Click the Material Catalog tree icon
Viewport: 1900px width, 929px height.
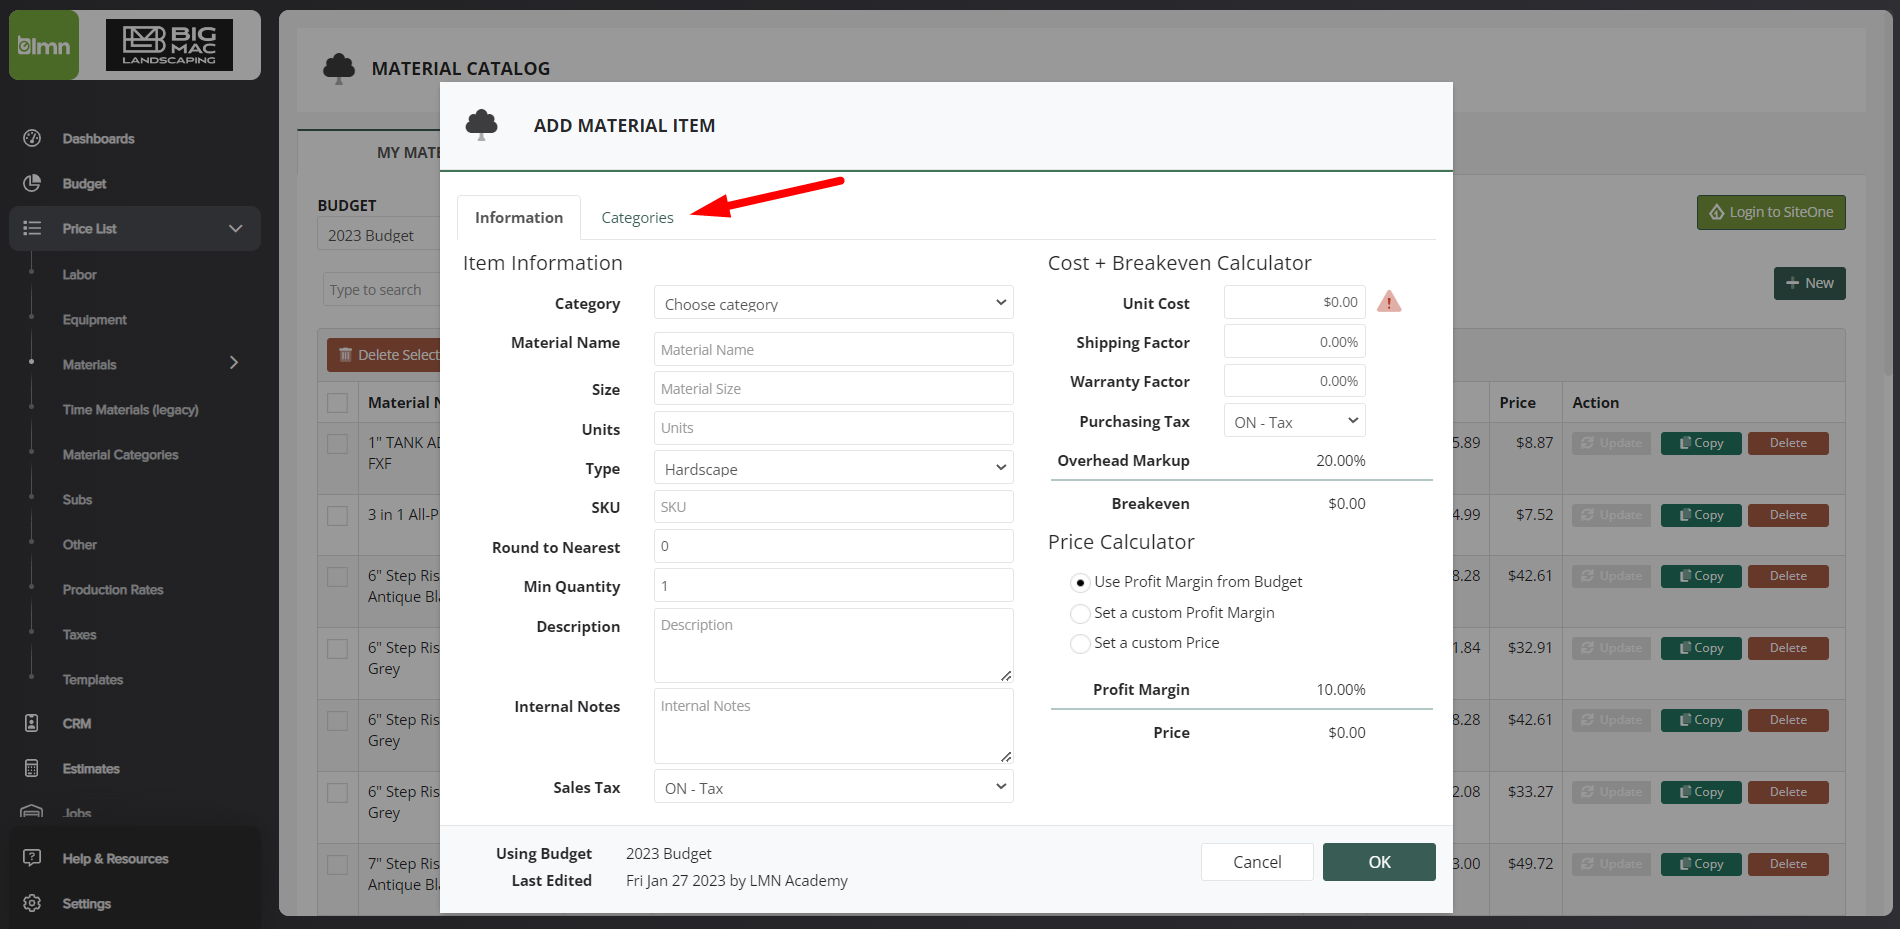(339, 68)
